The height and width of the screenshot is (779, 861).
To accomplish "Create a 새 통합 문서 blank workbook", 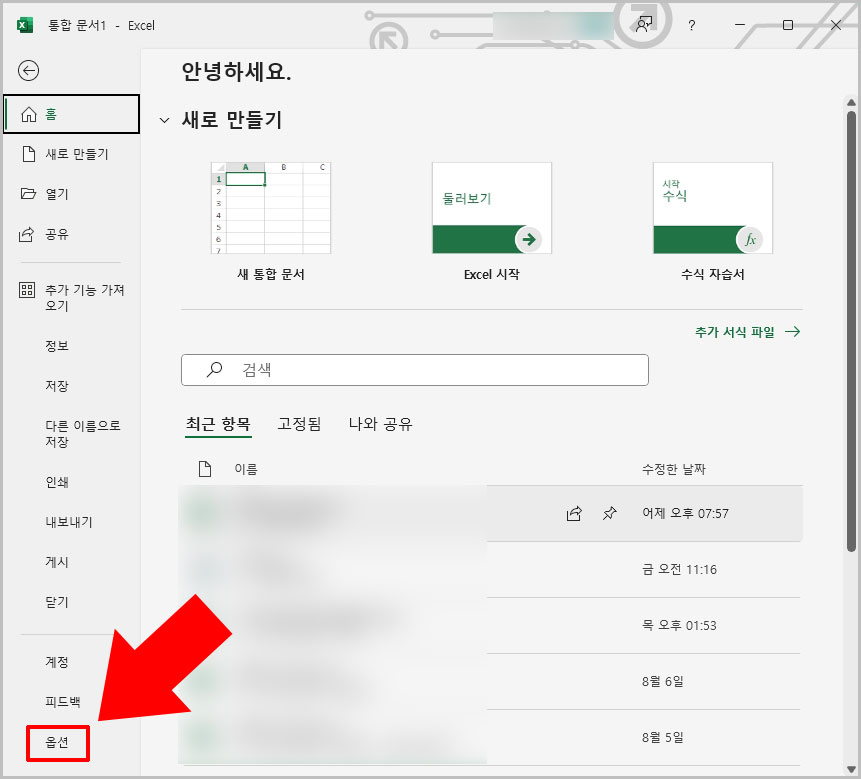I will pyautogui.click(x=271, y=221).
